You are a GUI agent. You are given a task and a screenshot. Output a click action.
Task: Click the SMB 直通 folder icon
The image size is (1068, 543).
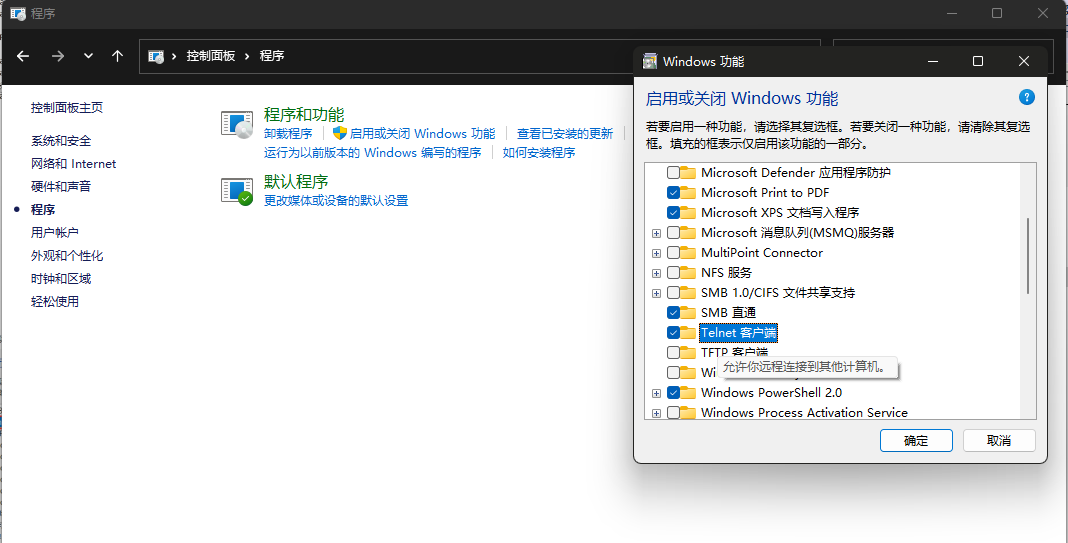point(688,313)
